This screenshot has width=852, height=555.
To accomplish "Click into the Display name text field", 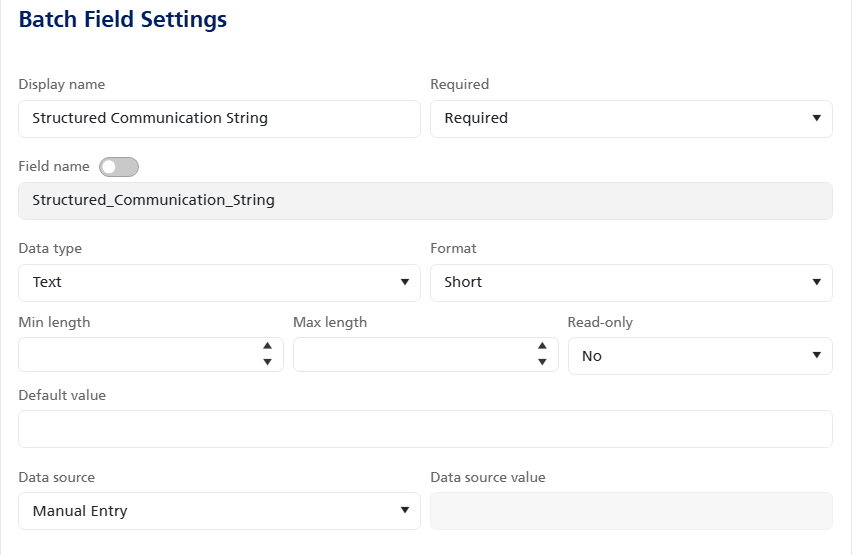I will point(219,118).
